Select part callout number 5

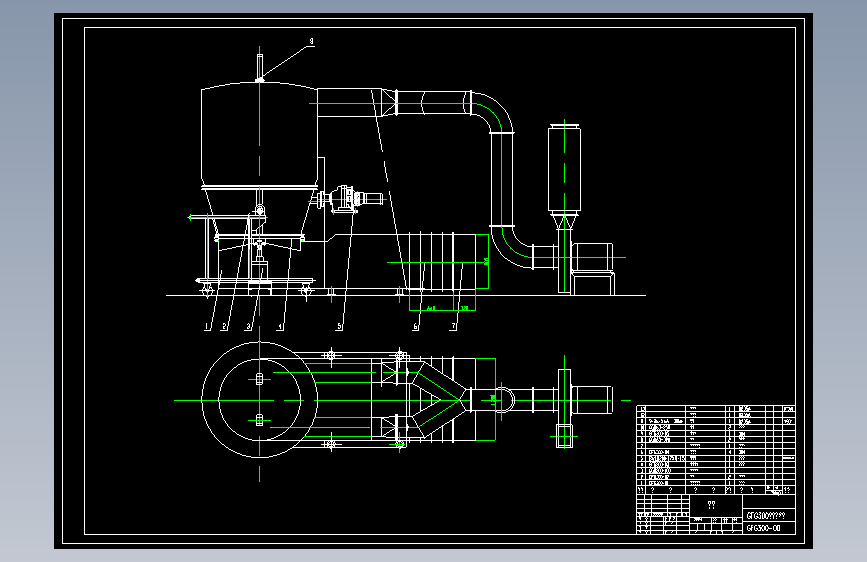tap(340, 327)
